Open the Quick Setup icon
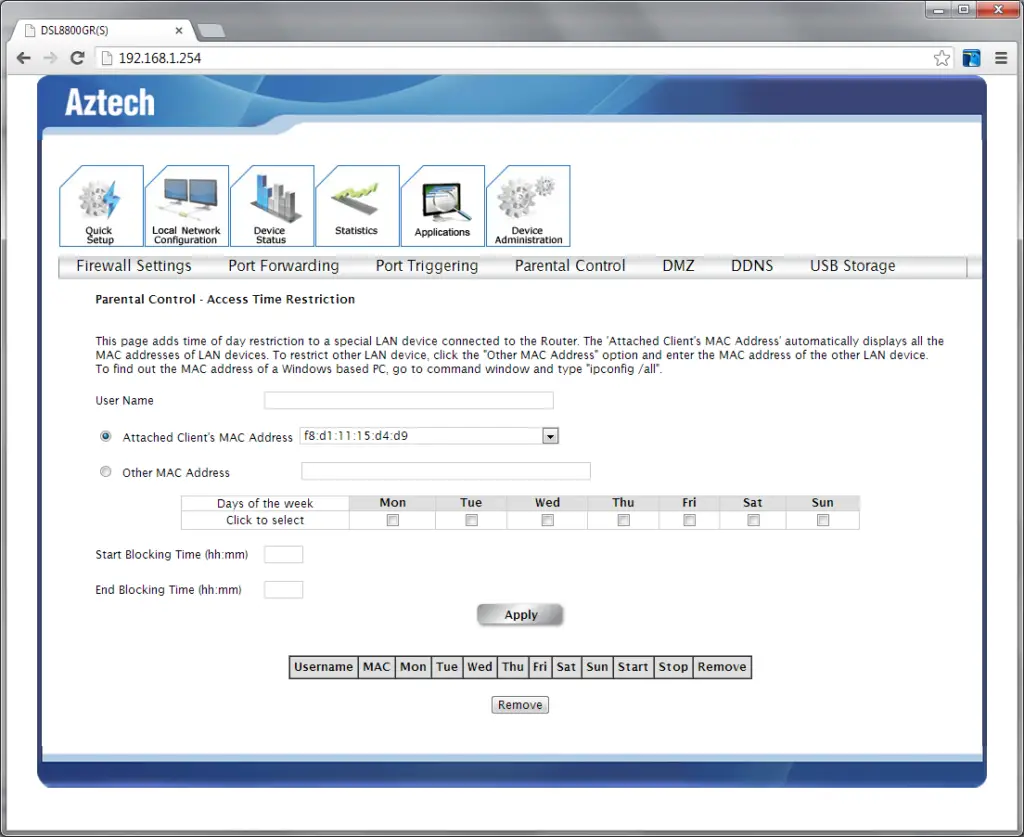 (x=101, y=206)
